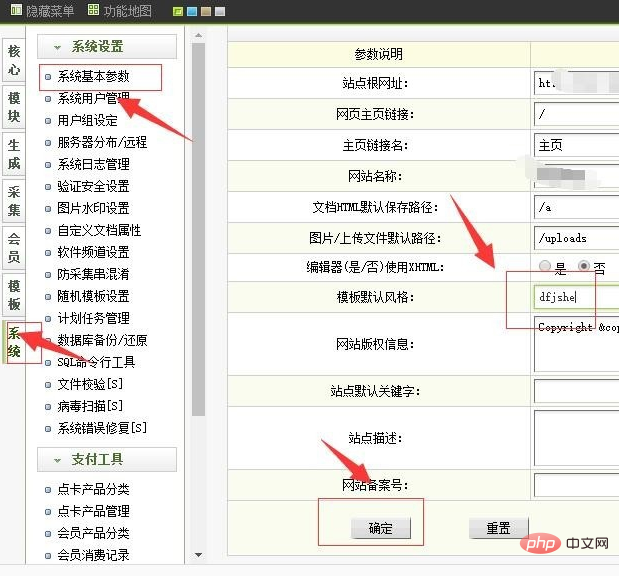Click the 主页链接名 input field

tap(576, 145)
